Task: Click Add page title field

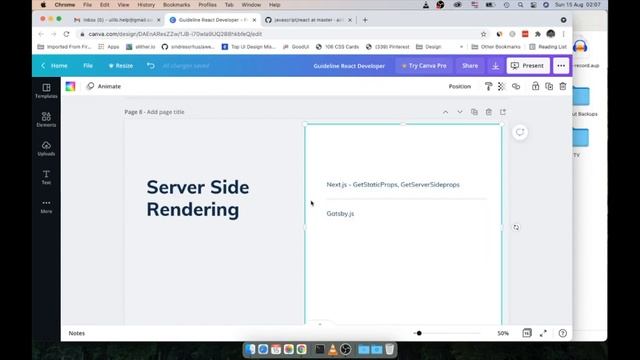Action: 165,112
